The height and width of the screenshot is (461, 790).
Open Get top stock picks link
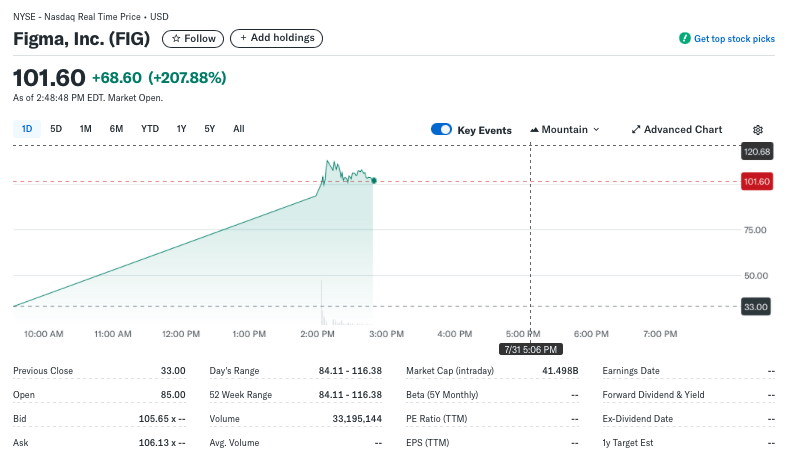point(734,39)
